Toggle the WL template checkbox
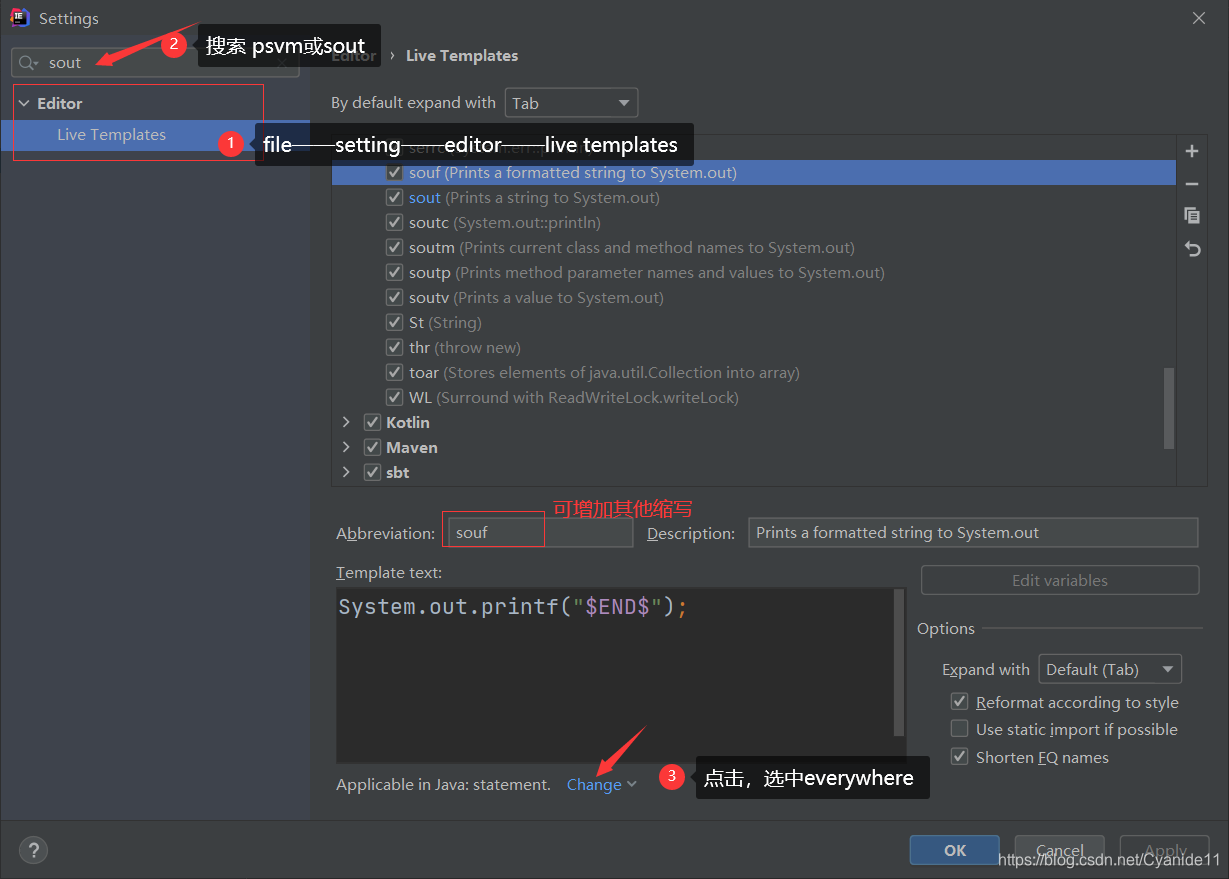The image size is (1229, 879). coord(394,397)
